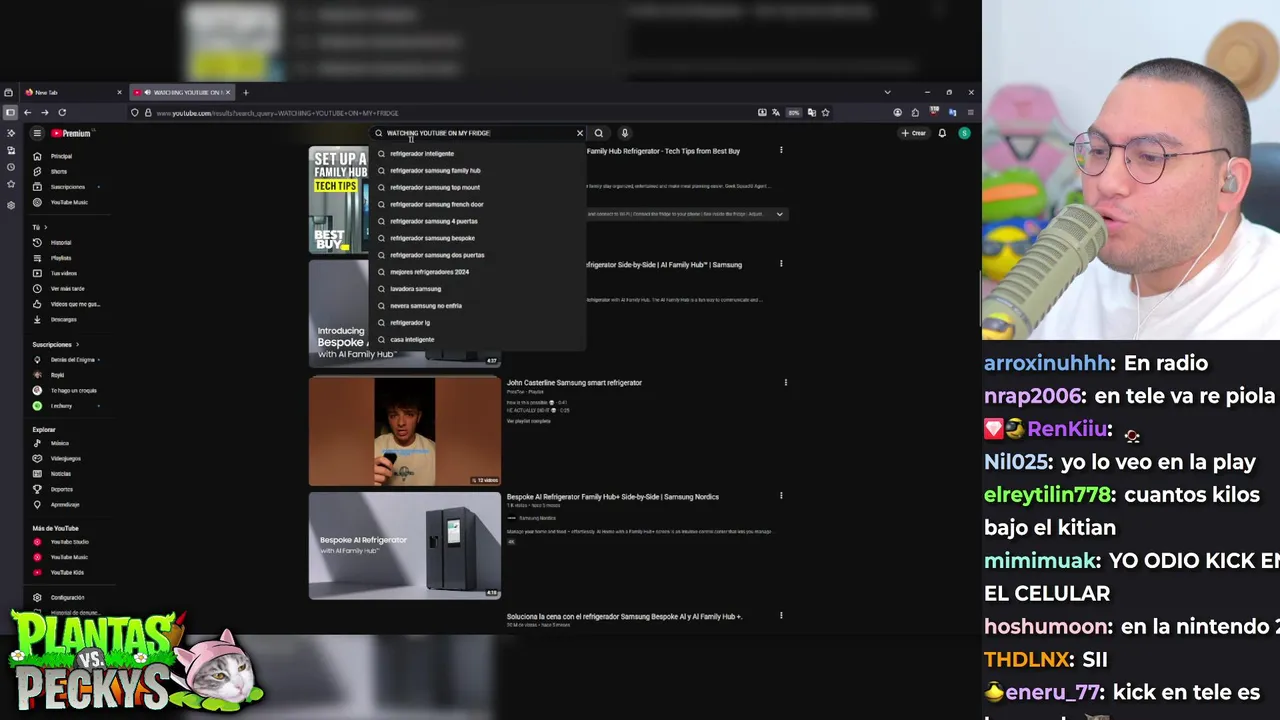Open the browser extensions puzzle icon
This screenshot has height=720, width=1280.
click(915, 113)
